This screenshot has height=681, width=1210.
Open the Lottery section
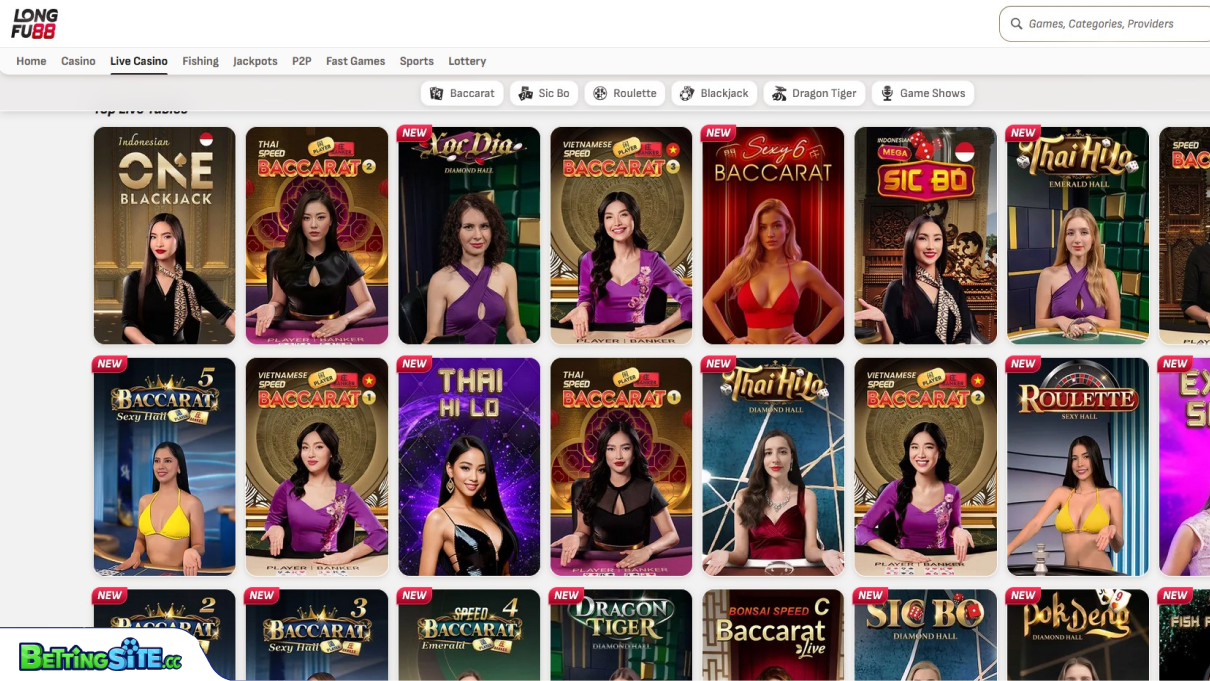coord(467,61)
